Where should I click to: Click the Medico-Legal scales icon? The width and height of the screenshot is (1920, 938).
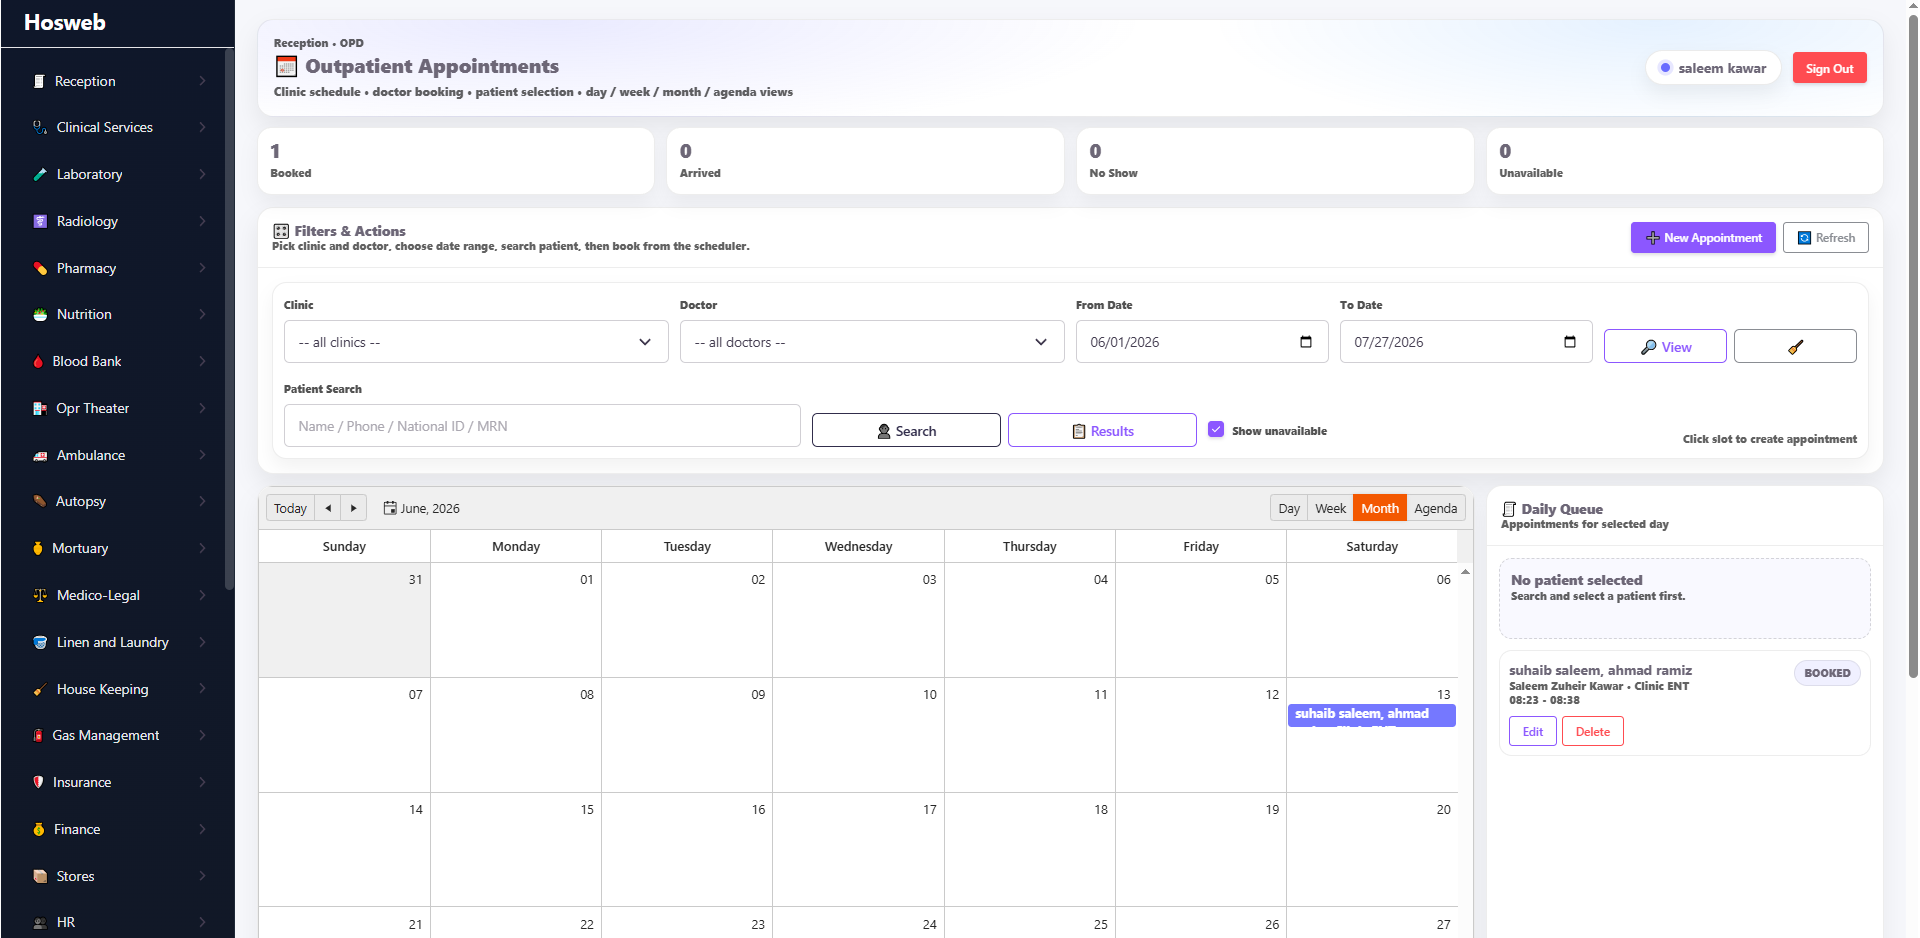click(40, 595)
